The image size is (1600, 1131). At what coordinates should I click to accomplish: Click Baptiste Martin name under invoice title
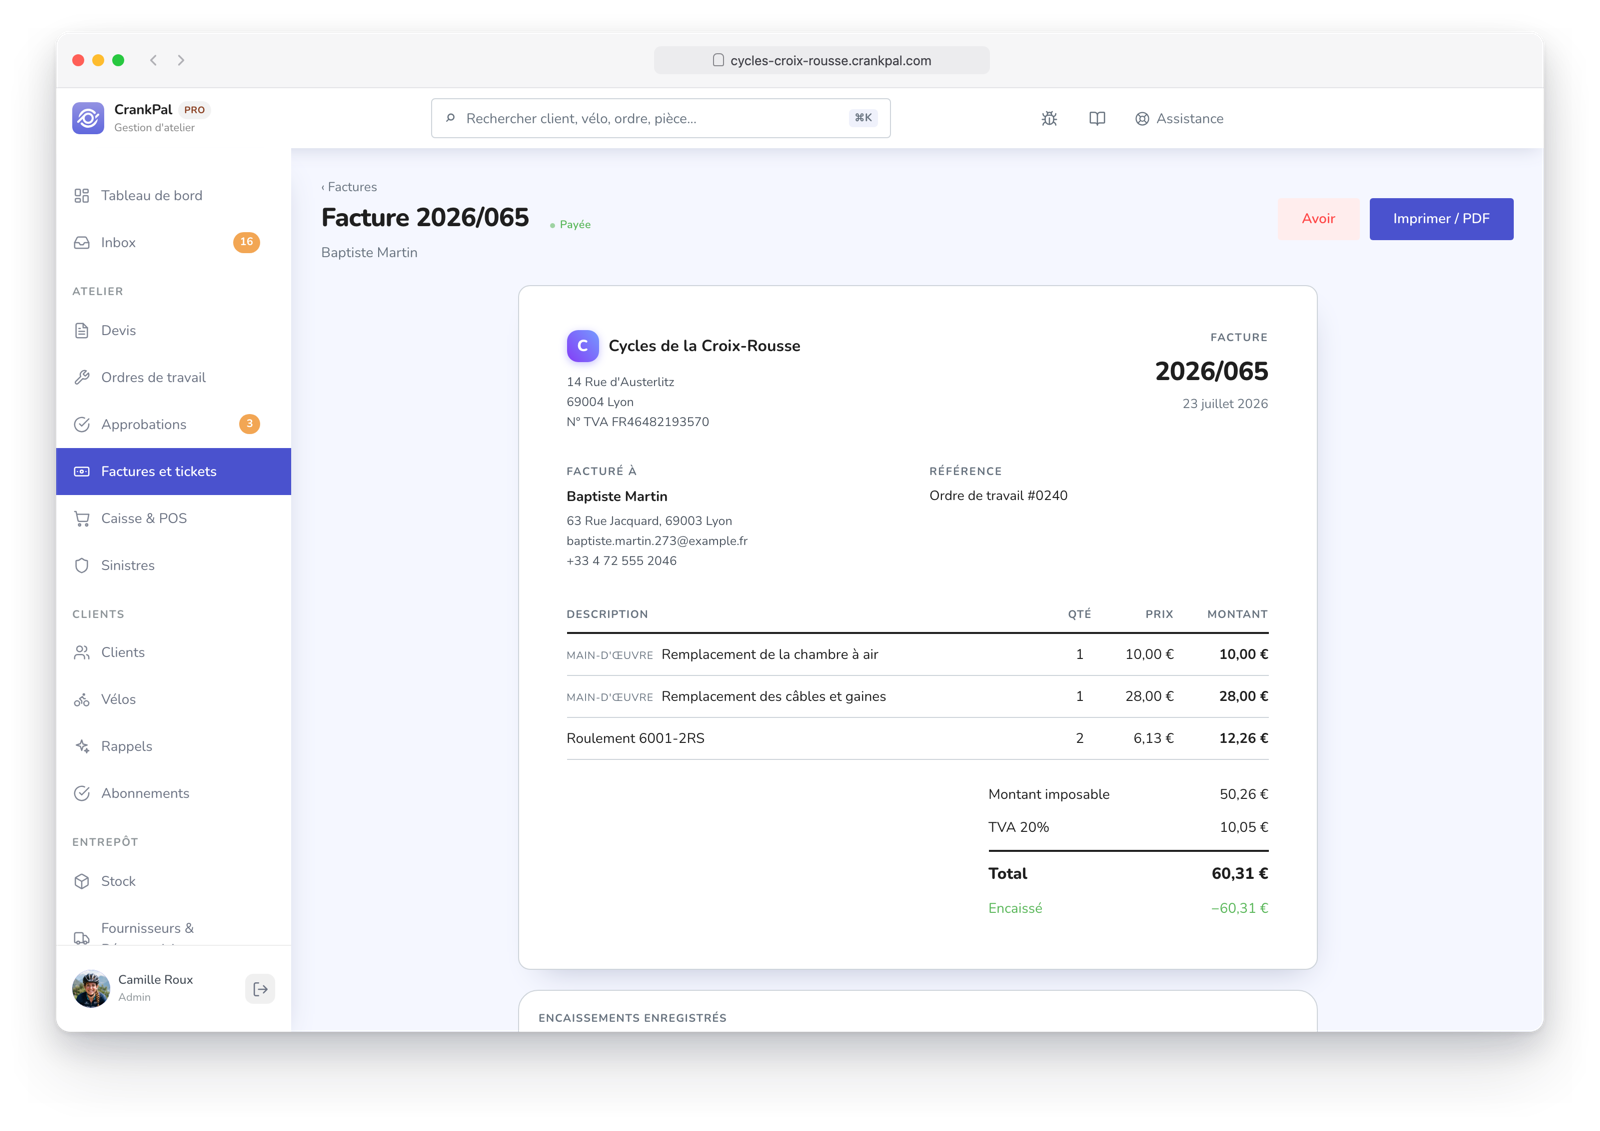[369, 253]
